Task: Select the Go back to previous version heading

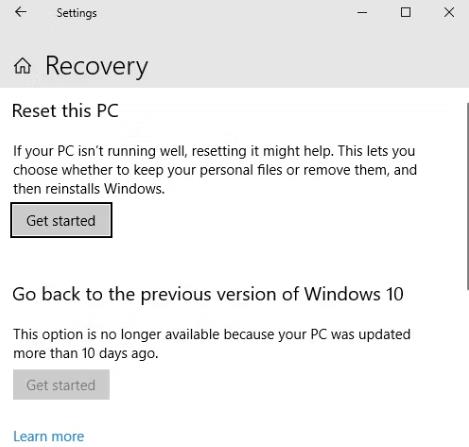Action: pos(208,294)
